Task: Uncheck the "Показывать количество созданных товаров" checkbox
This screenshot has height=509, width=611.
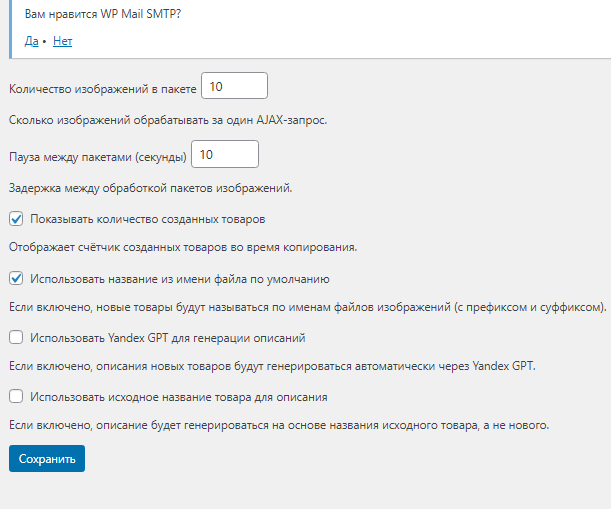Action: (16, 218)
